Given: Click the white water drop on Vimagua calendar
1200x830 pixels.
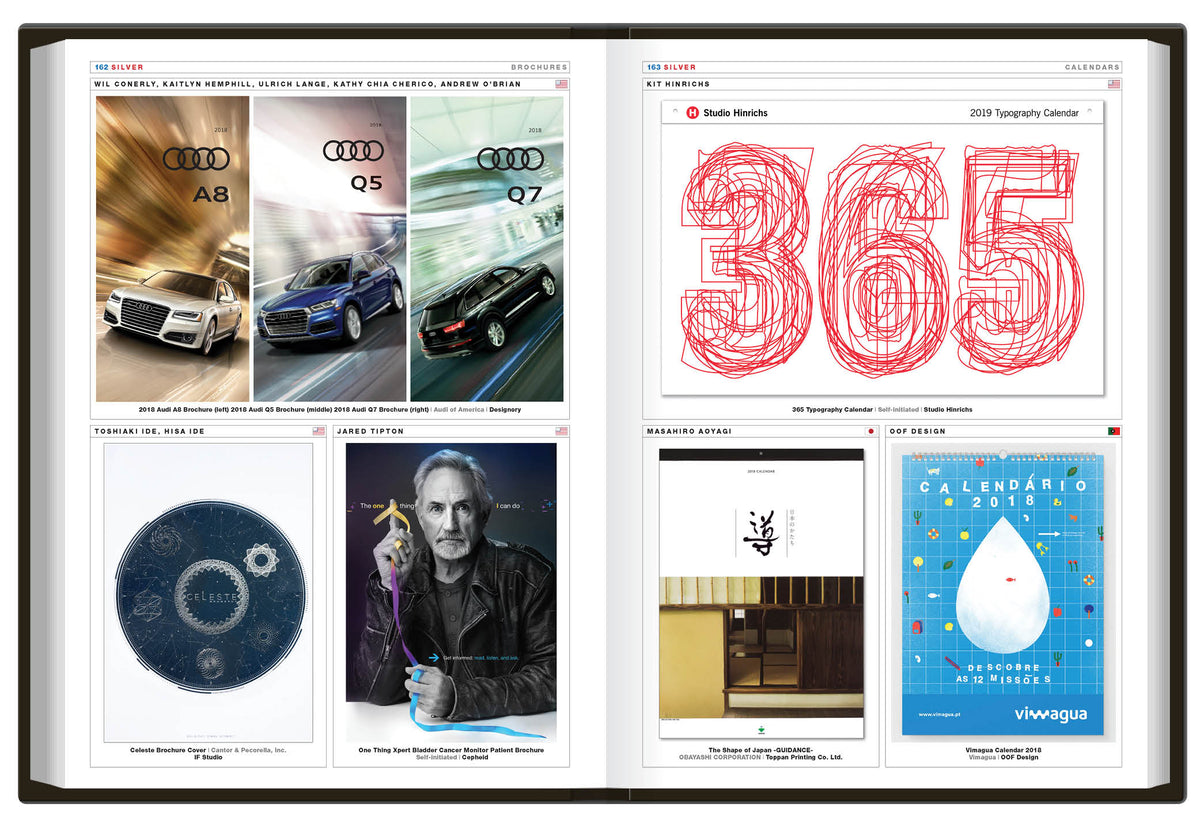Looking at the screenshot, I should (x=1004, y=588).
